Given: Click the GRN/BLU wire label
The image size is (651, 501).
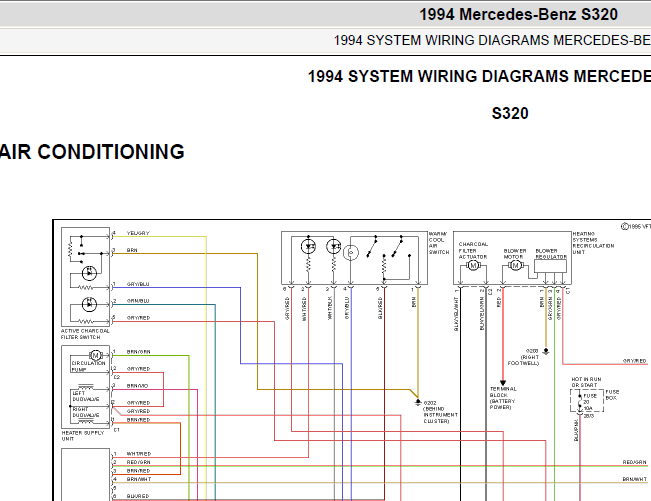Looking at the screenshot, I should pos(138,301).
